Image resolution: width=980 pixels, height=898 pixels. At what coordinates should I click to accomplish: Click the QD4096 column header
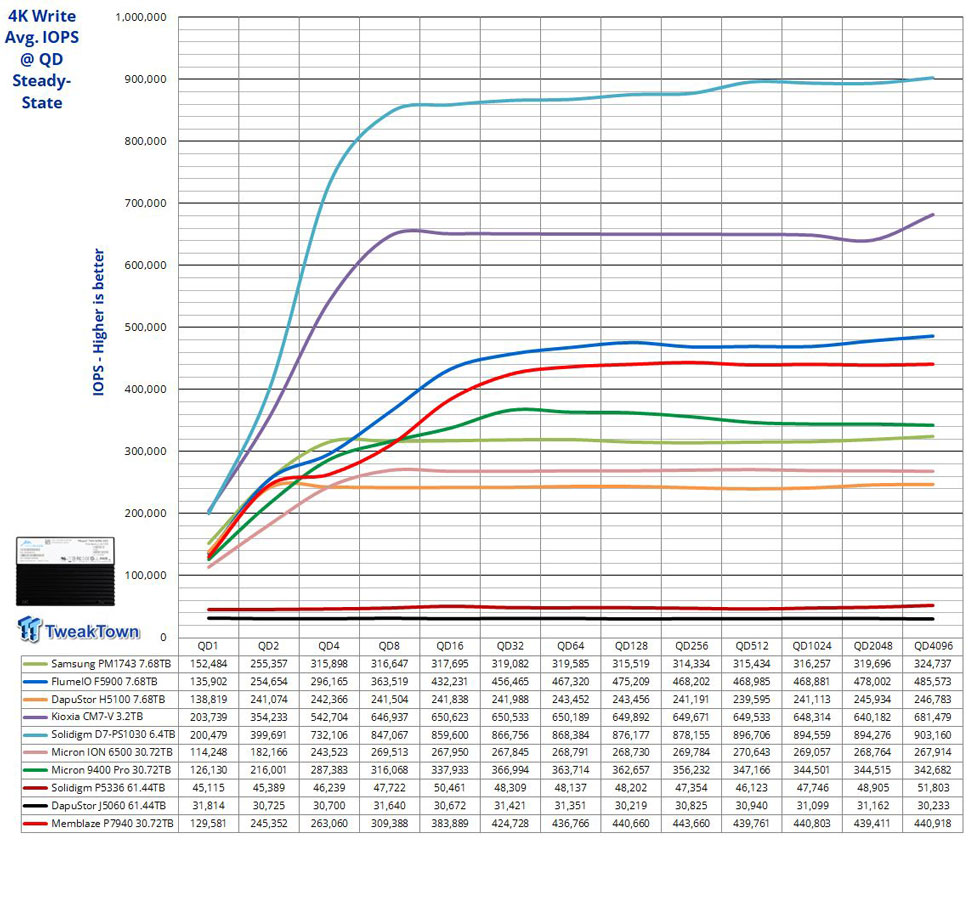point(933,646)
